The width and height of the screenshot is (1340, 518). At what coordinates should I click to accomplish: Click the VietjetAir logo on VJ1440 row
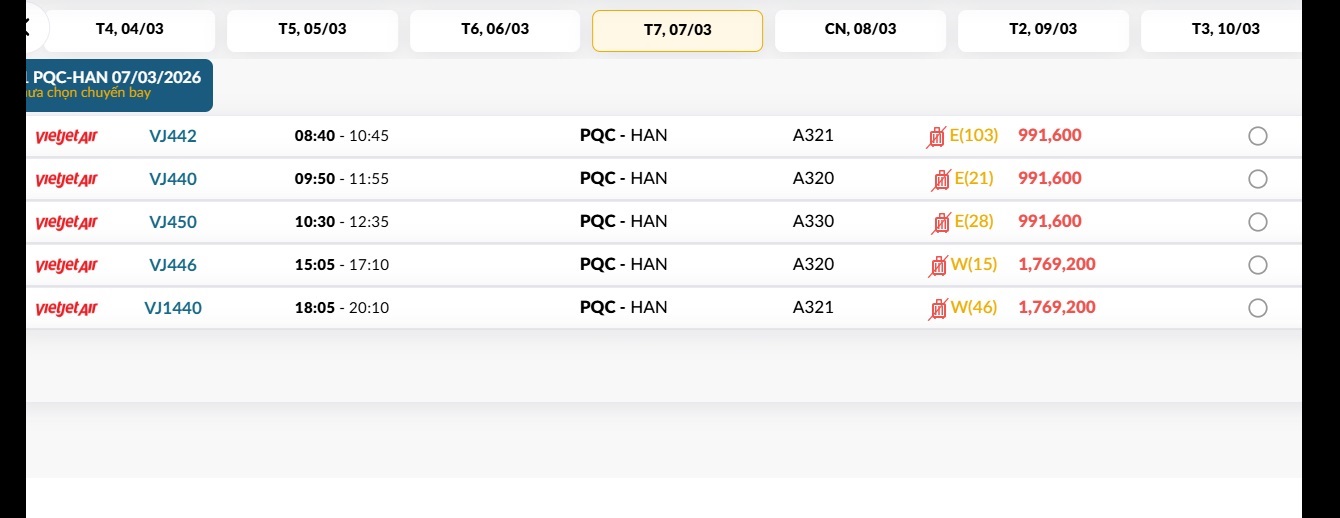tap(66, 309)
